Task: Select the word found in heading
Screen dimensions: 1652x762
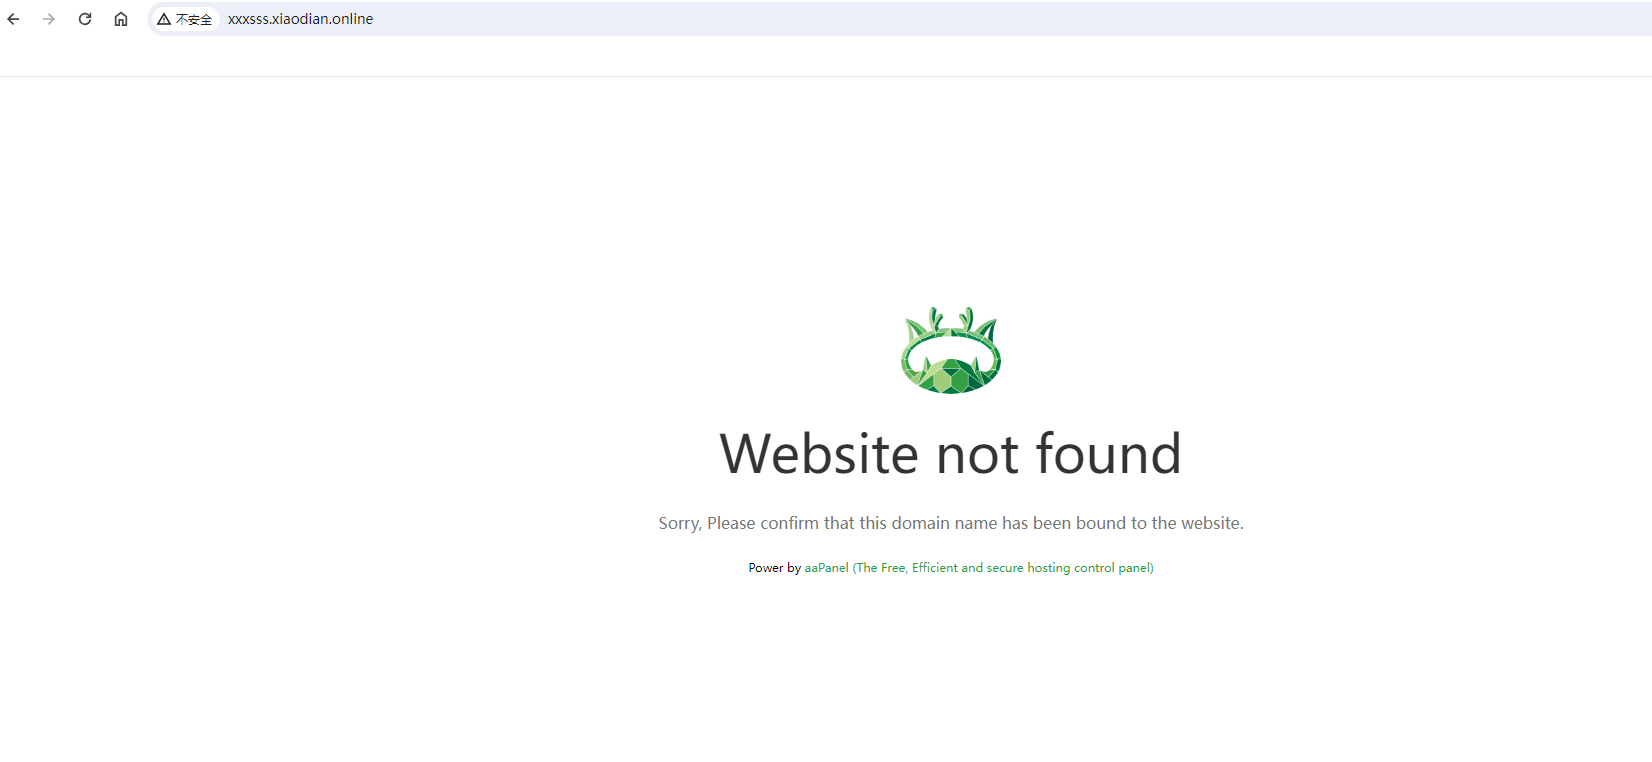Action: pyautogui.click(x=1108, y=453)
